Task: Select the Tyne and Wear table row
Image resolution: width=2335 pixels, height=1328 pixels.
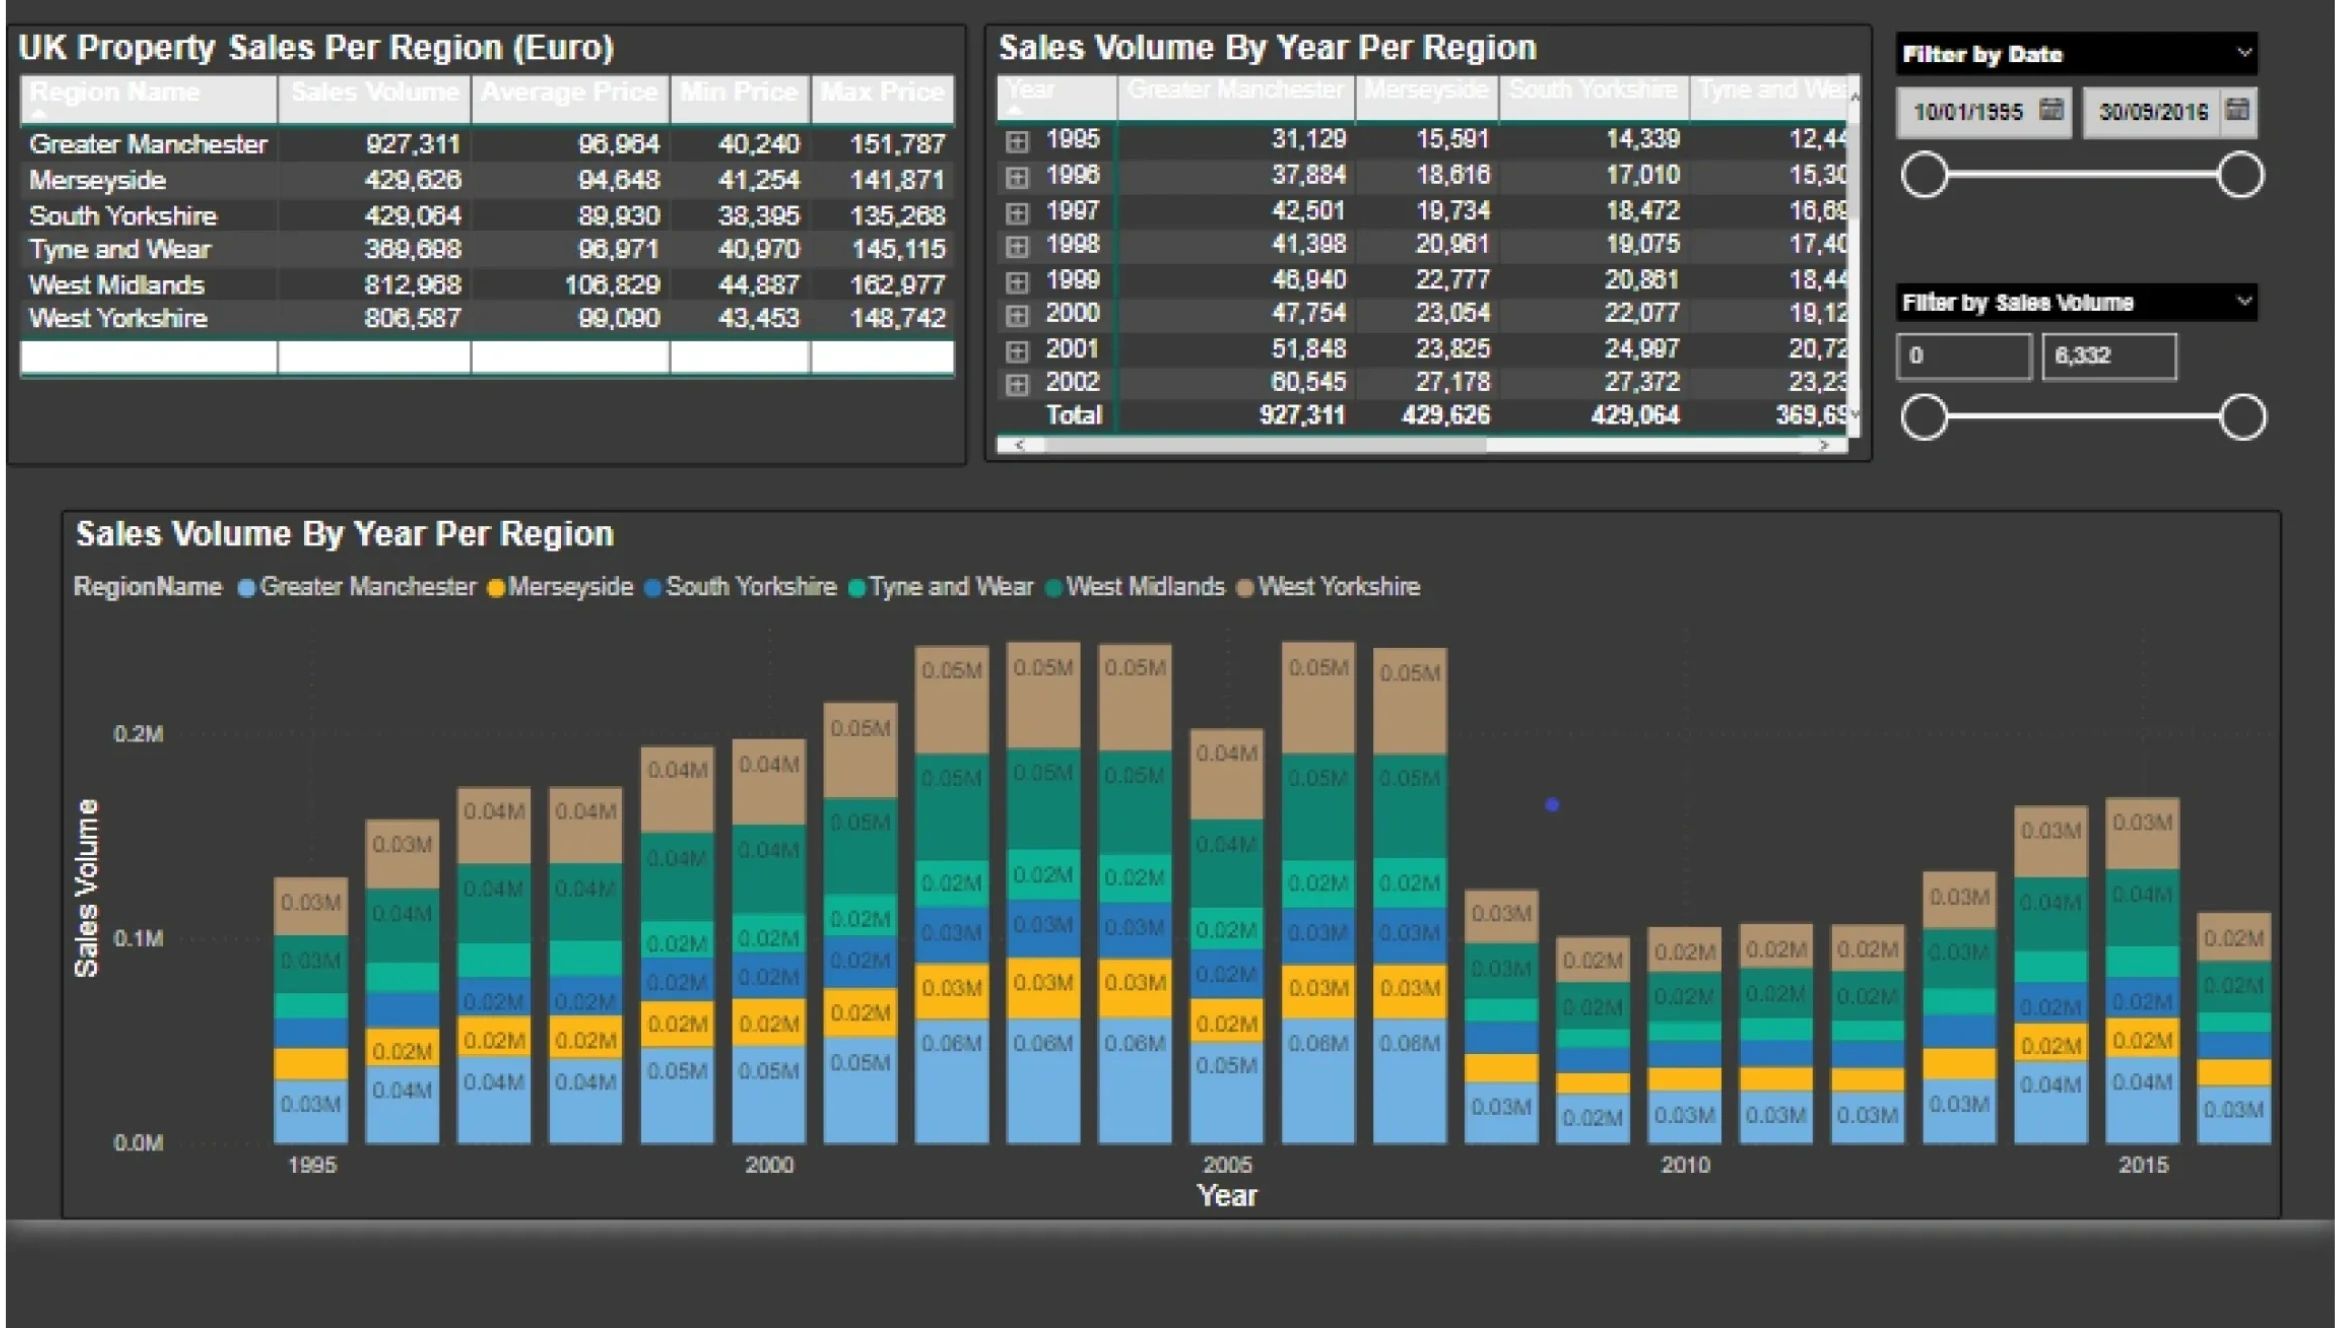Action: pos(487,249)
